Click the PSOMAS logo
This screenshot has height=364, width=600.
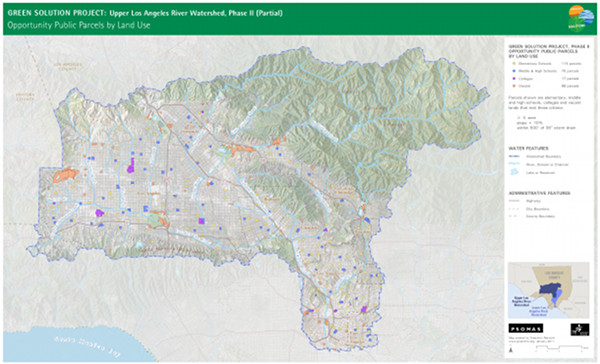(x=525, y=328)
